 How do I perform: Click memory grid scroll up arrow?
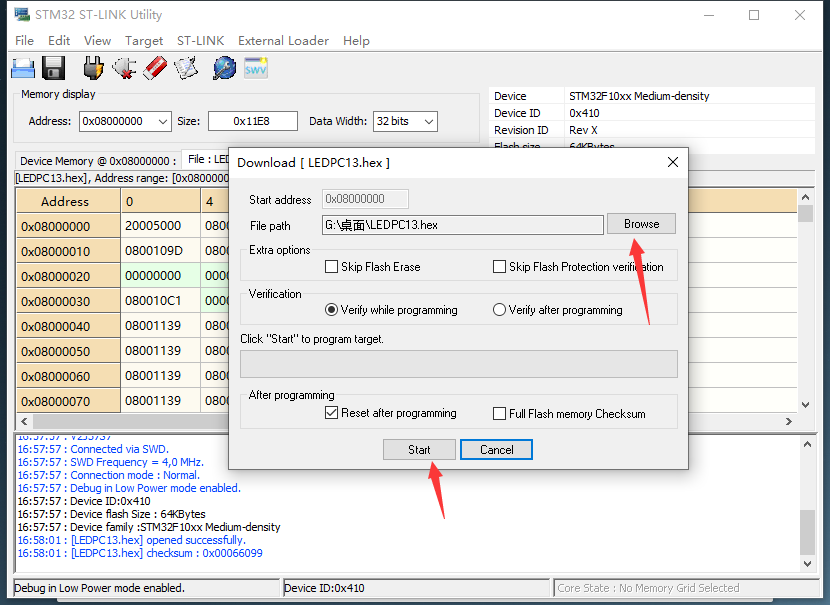tap(805, 197)
